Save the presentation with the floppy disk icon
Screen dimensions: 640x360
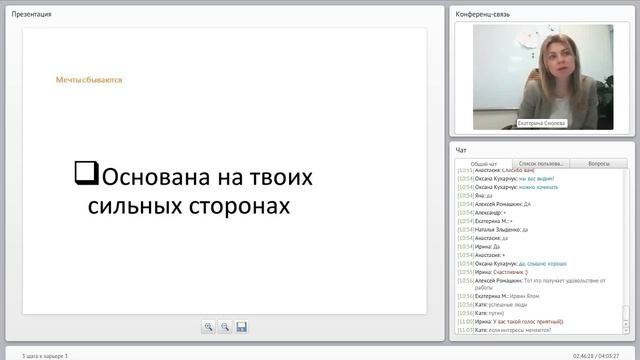[242, 327]
